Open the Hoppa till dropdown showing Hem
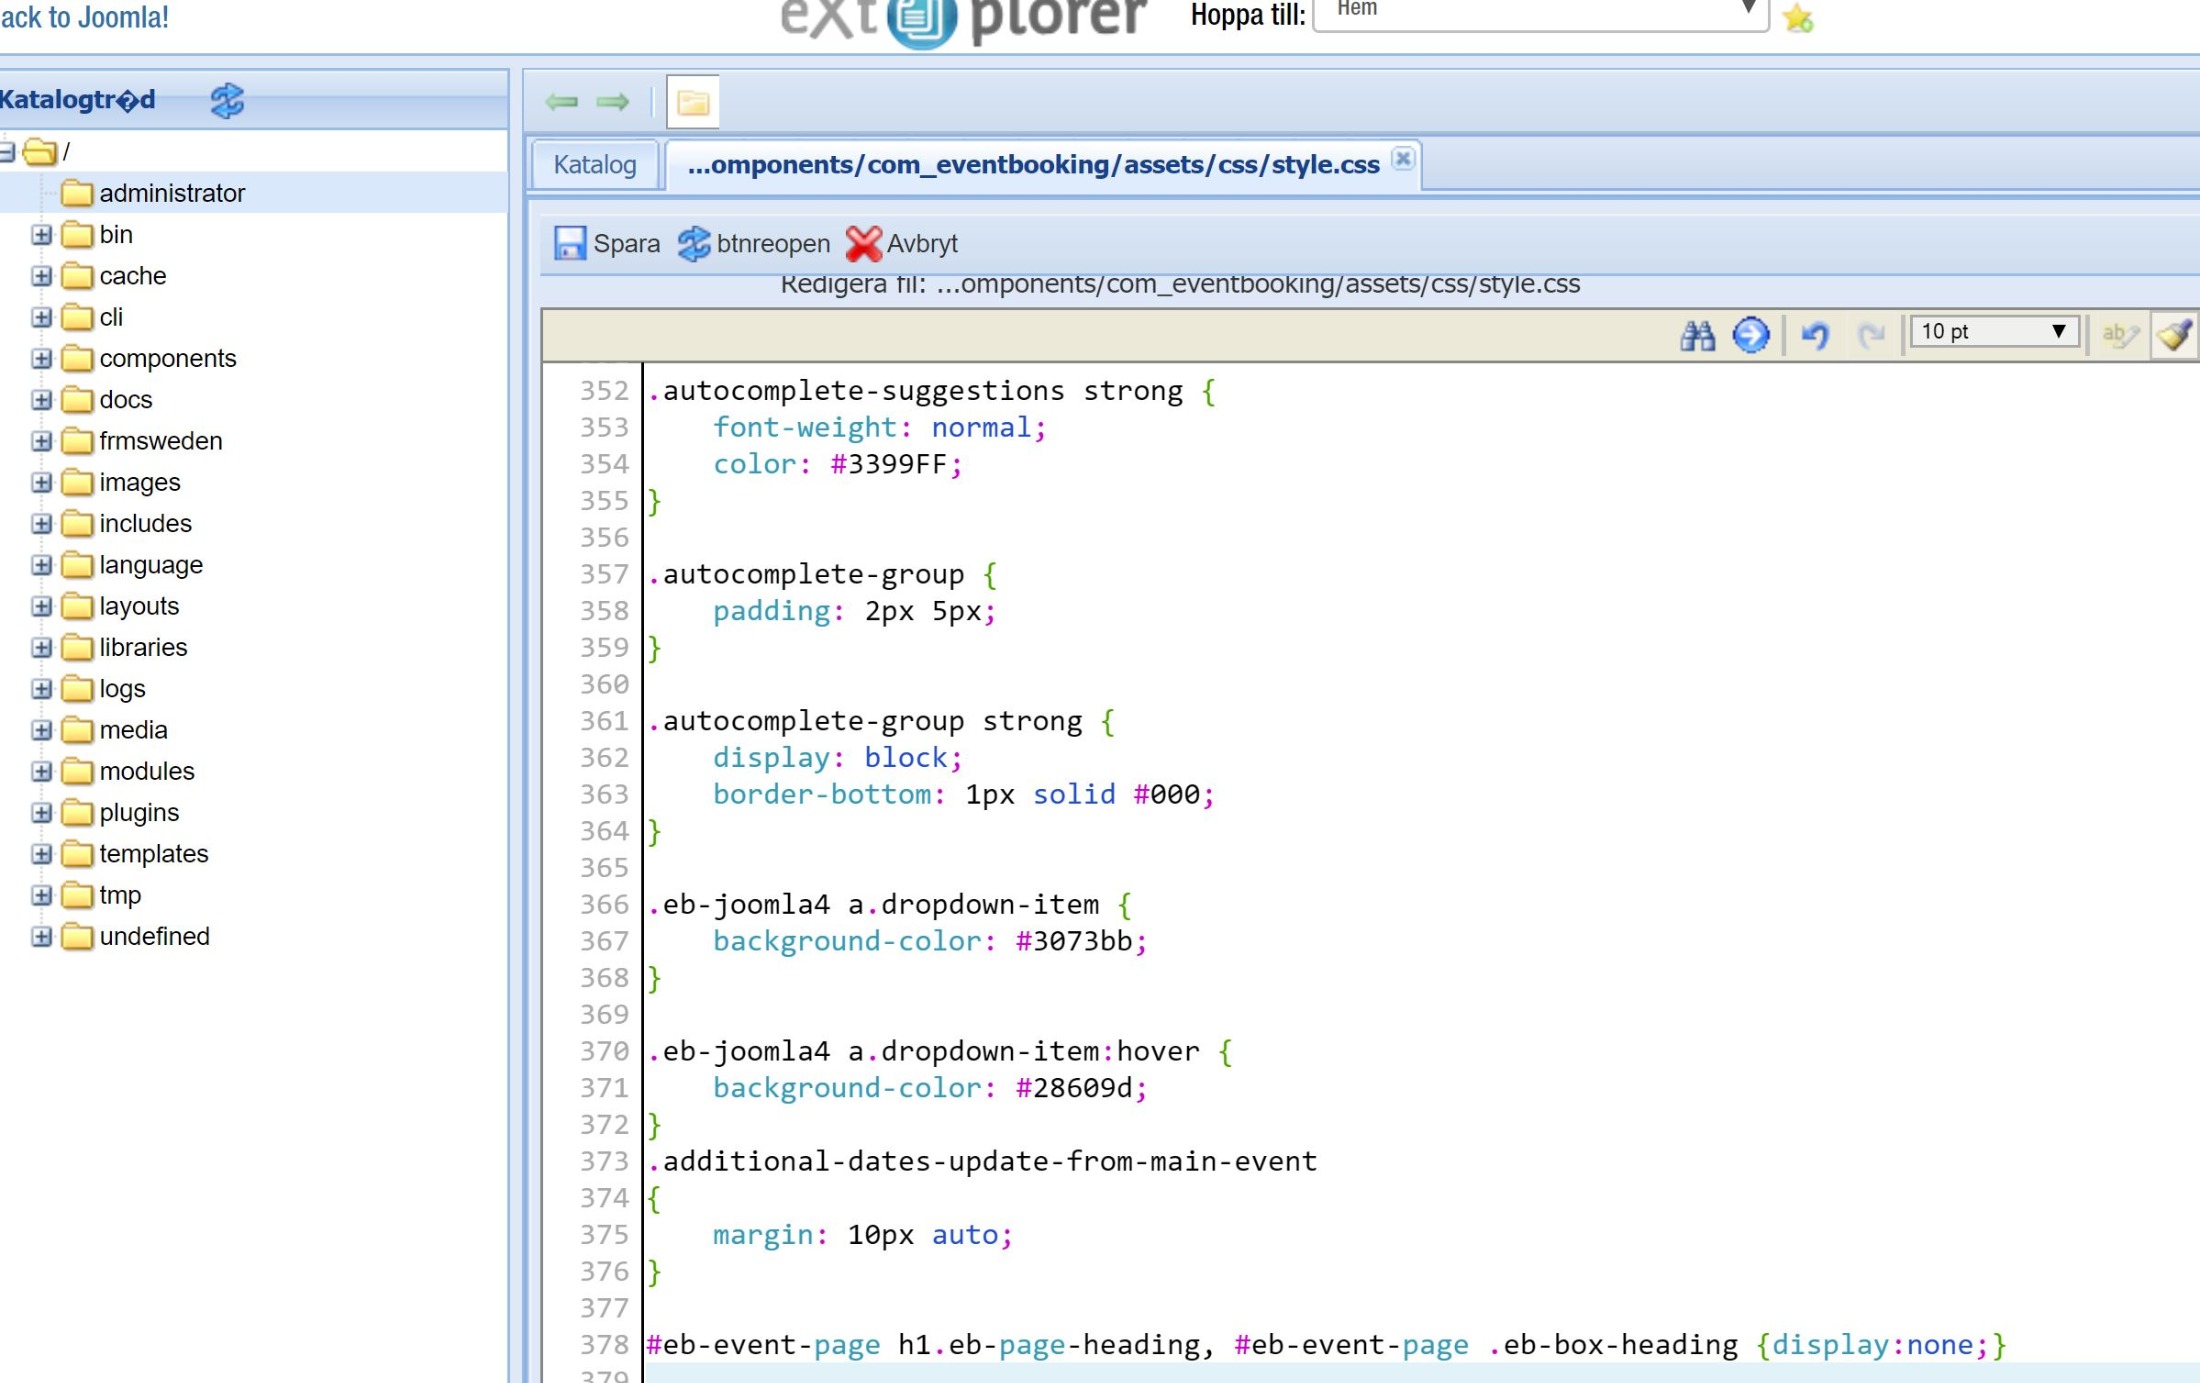The width and height of the screenshot is (2200, 1383). point(1541,12)
